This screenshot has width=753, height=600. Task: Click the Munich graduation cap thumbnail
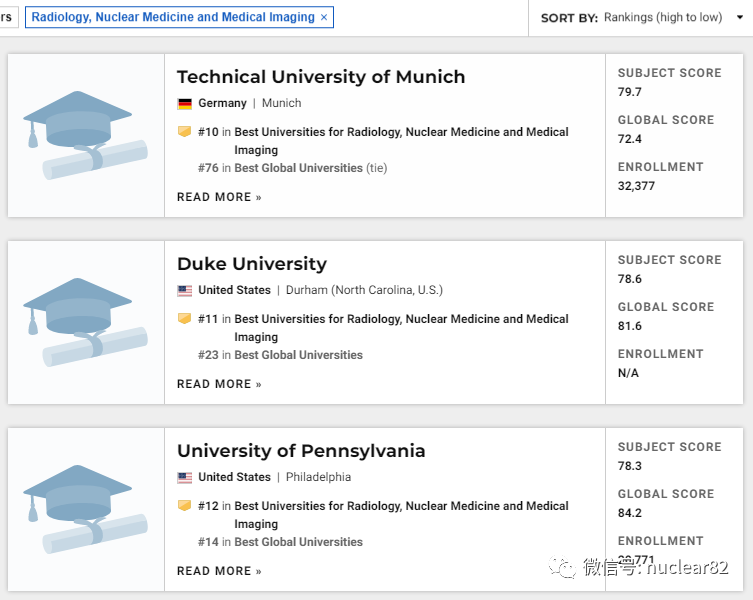tap(85, 135)
